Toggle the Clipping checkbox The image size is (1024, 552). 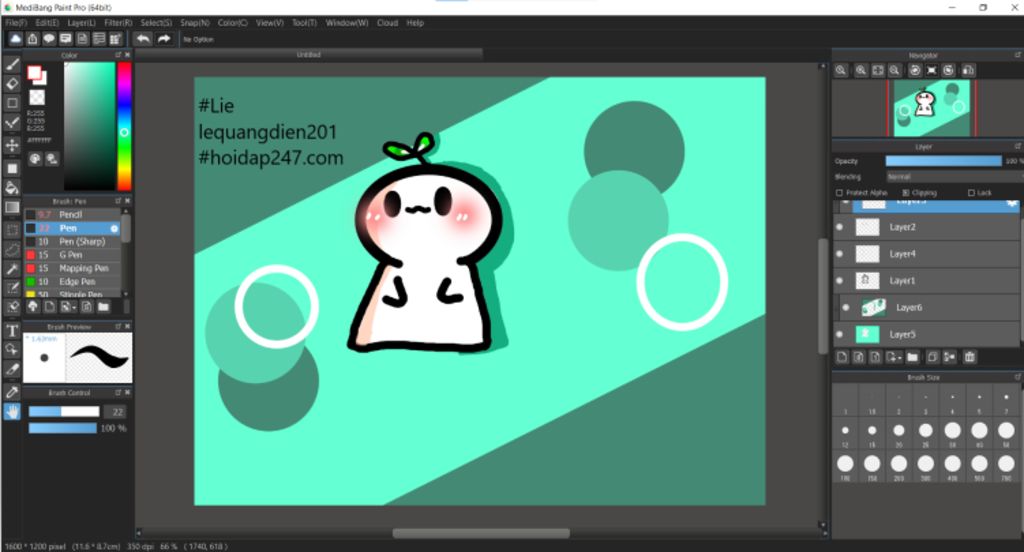click(905, 193)
